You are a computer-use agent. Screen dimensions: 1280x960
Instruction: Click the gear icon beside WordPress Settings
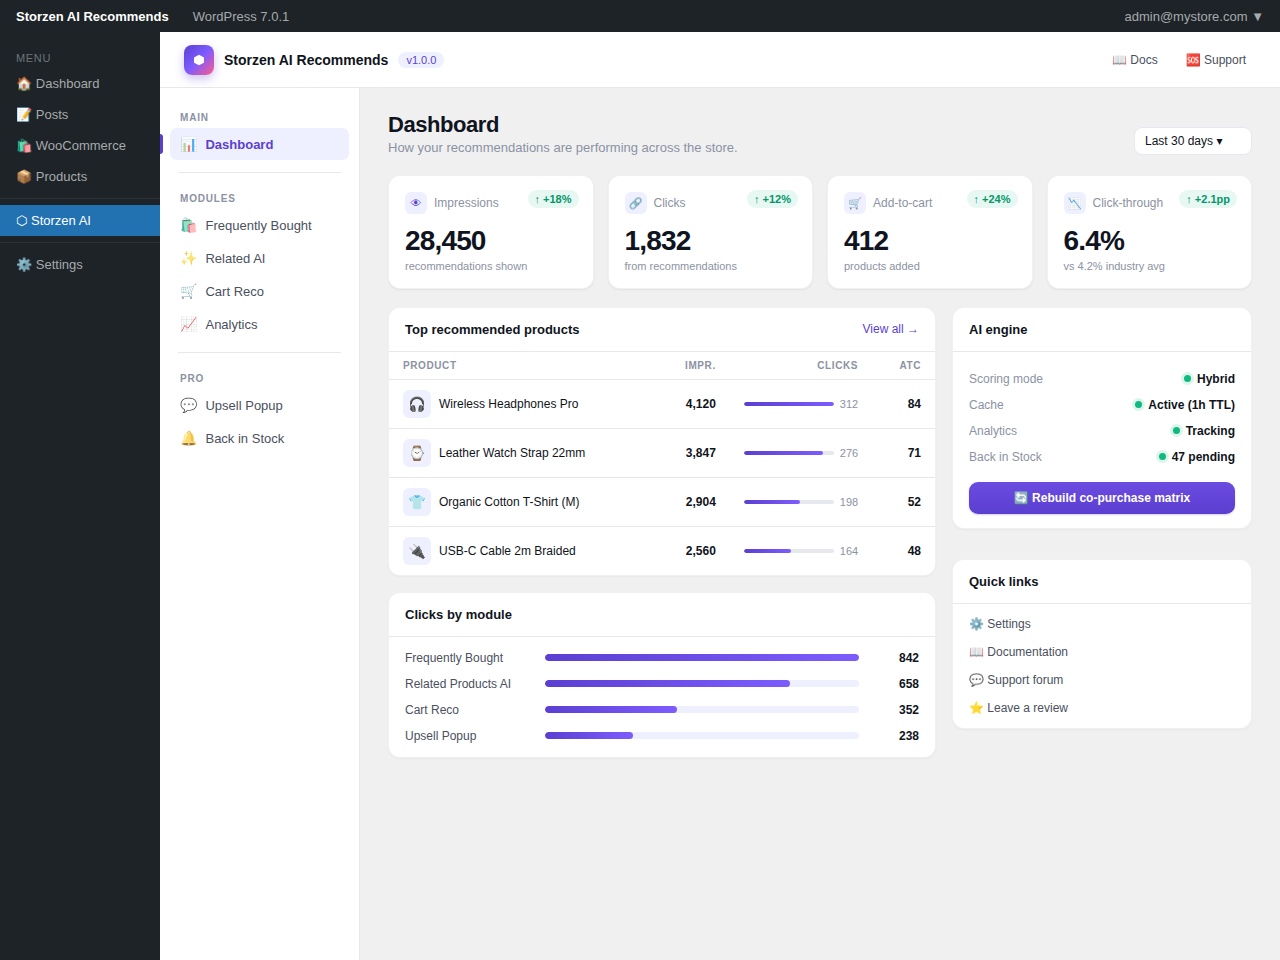click(x=24, y=265)
